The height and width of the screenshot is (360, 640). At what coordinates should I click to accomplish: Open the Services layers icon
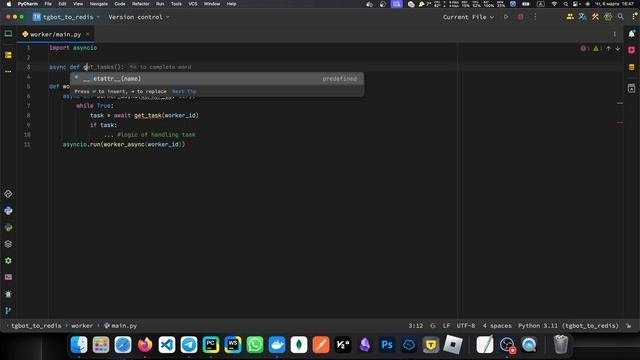[8, 244]
